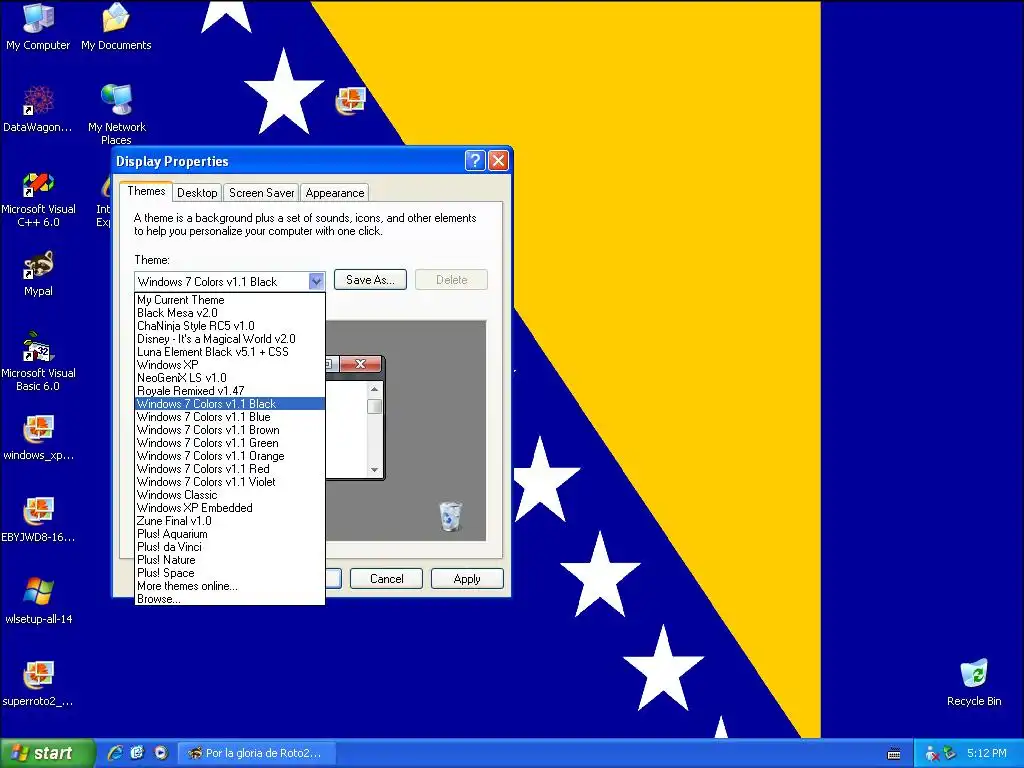Screen dimensions: 1024x768
Task: Click the Apply button
Action: coord(467,579)
